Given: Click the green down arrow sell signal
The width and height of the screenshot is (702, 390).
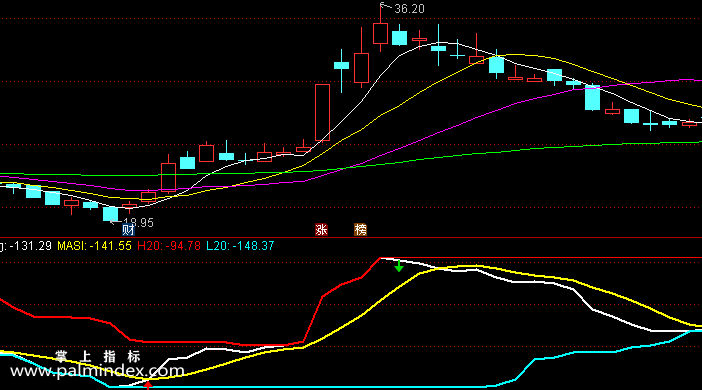Looking at the screenshot, I should coord(398,266).
